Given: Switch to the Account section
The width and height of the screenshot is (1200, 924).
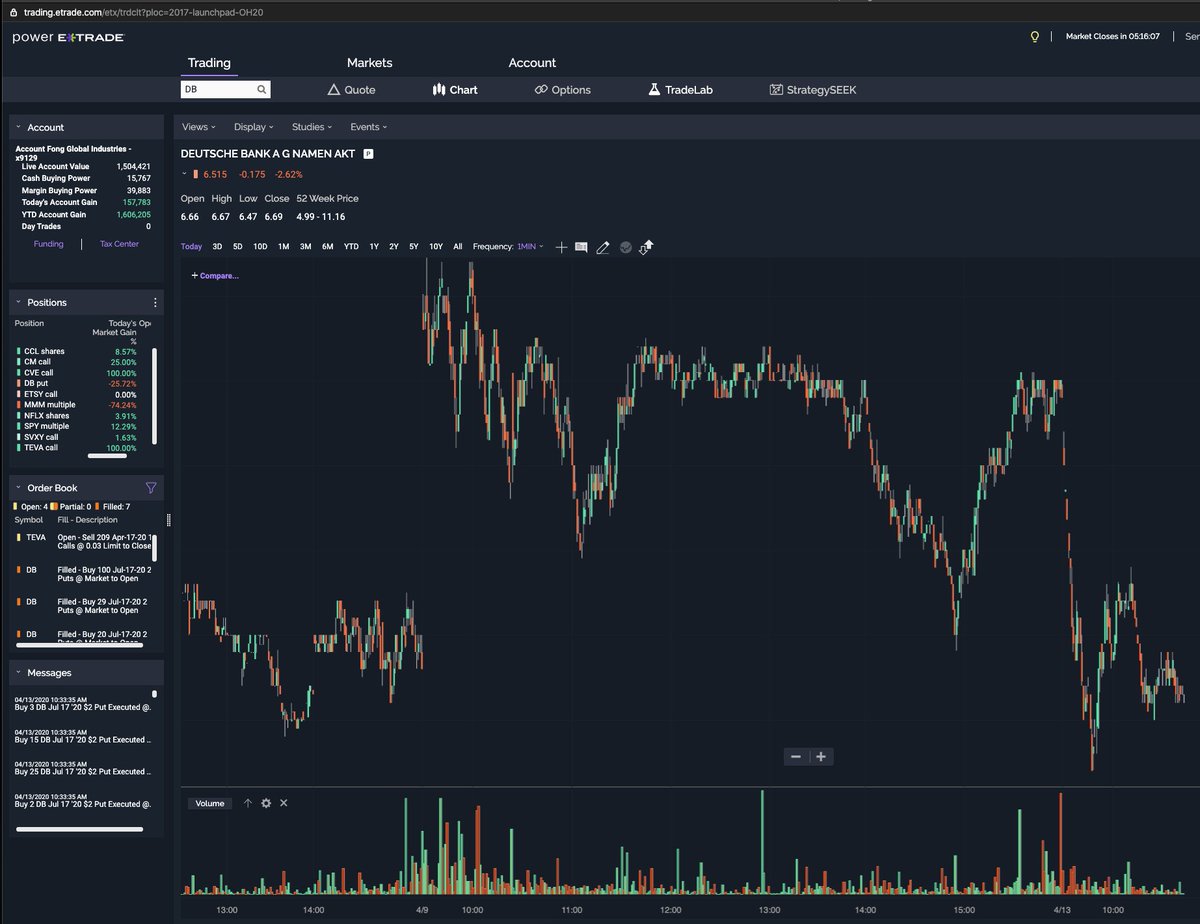Looking at the screenshot, I should click(532, 62).
